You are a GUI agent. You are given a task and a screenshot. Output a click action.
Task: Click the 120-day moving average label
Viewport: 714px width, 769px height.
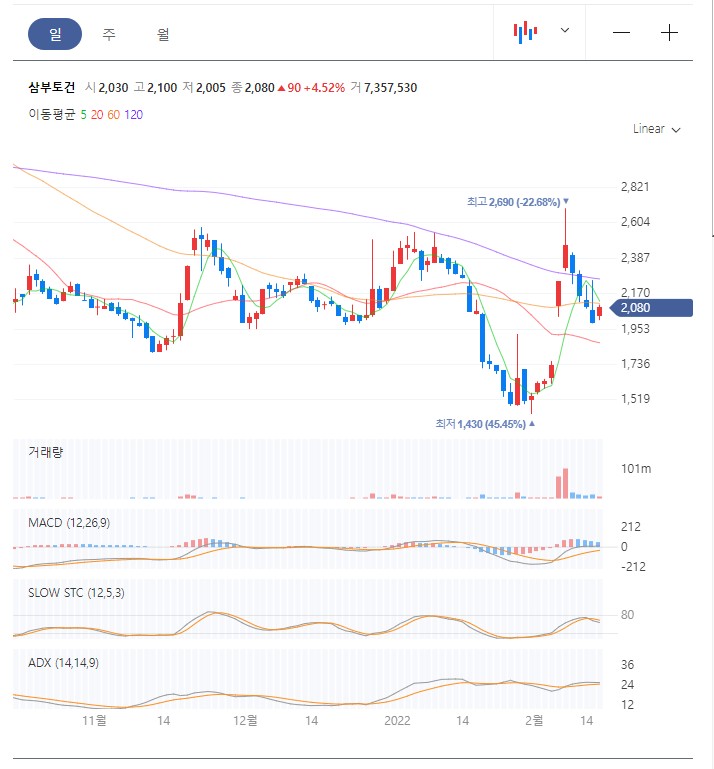[x=133, y=115]
